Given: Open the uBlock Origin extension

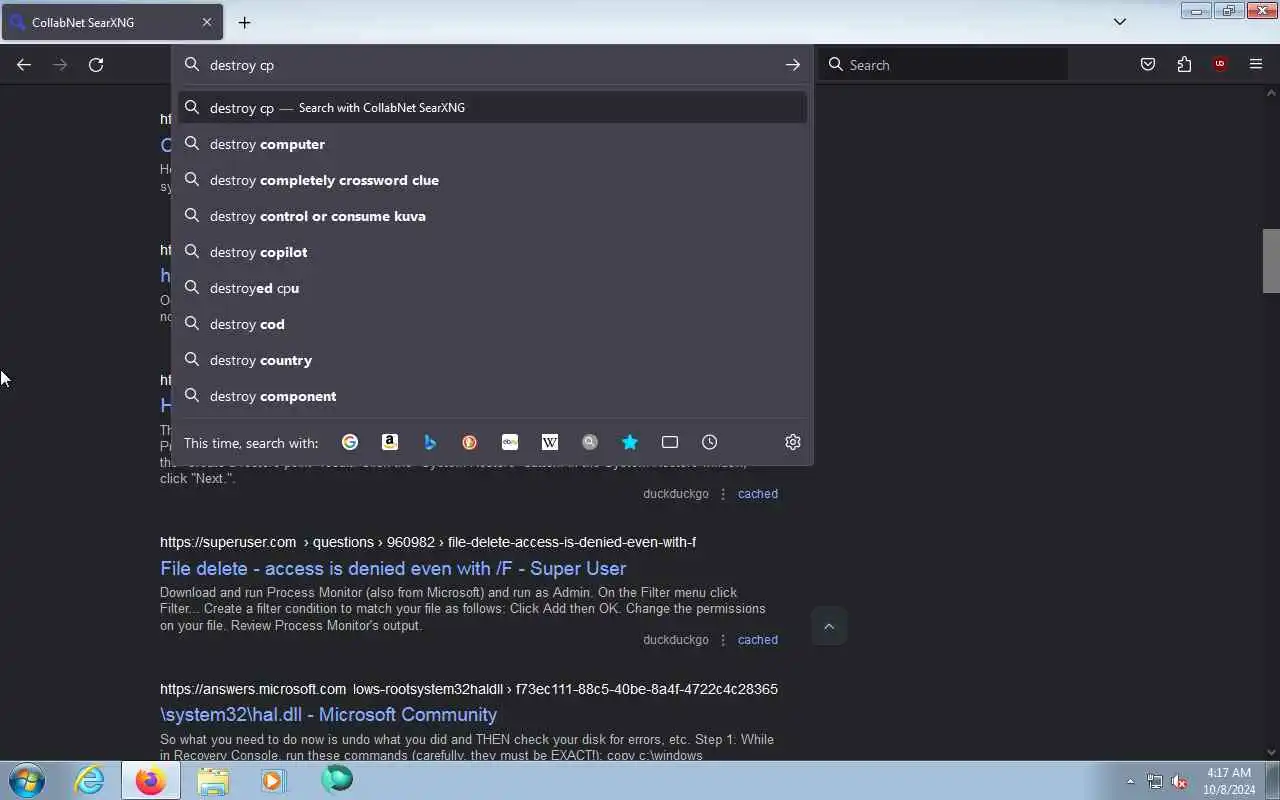Looking at the screenshot, I should point(1220,65).
